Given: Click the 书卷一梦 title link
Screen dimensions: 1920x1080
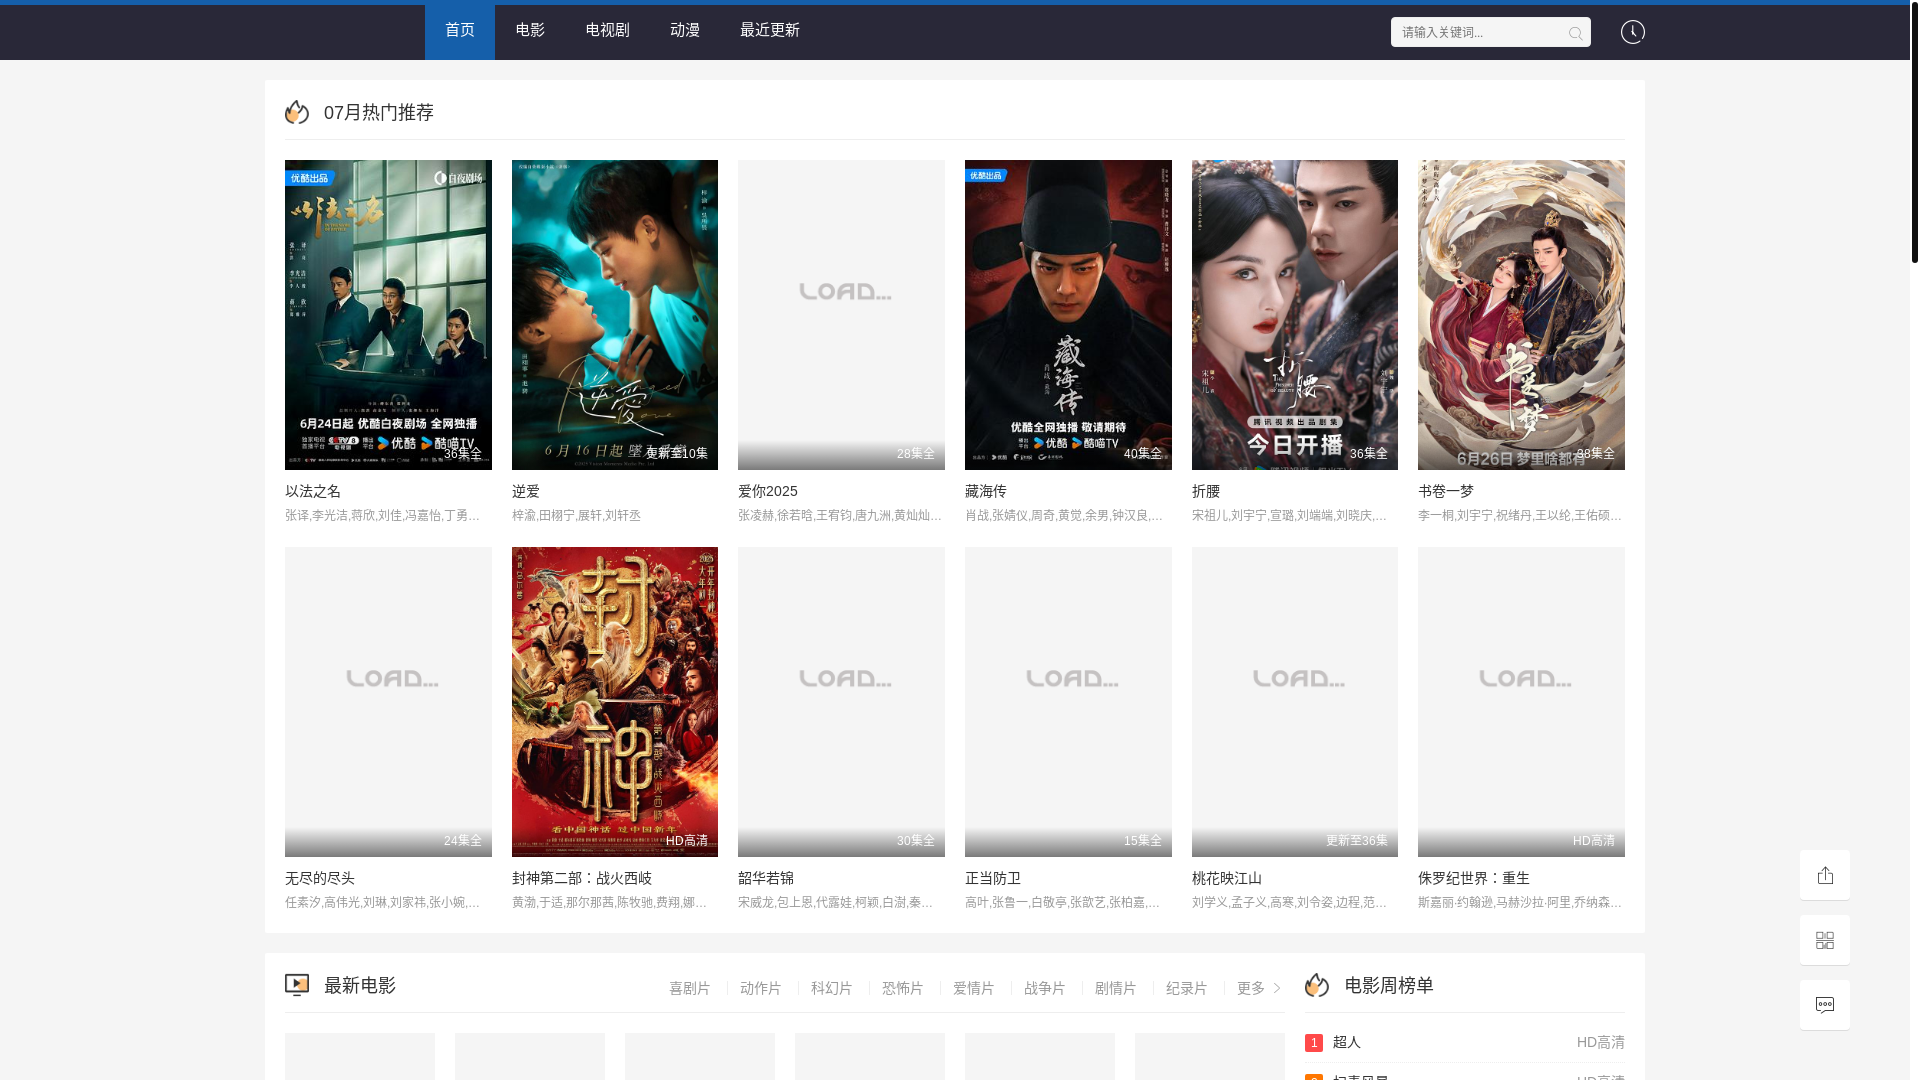Looking at the screenshot, I should coord(1446,491).
